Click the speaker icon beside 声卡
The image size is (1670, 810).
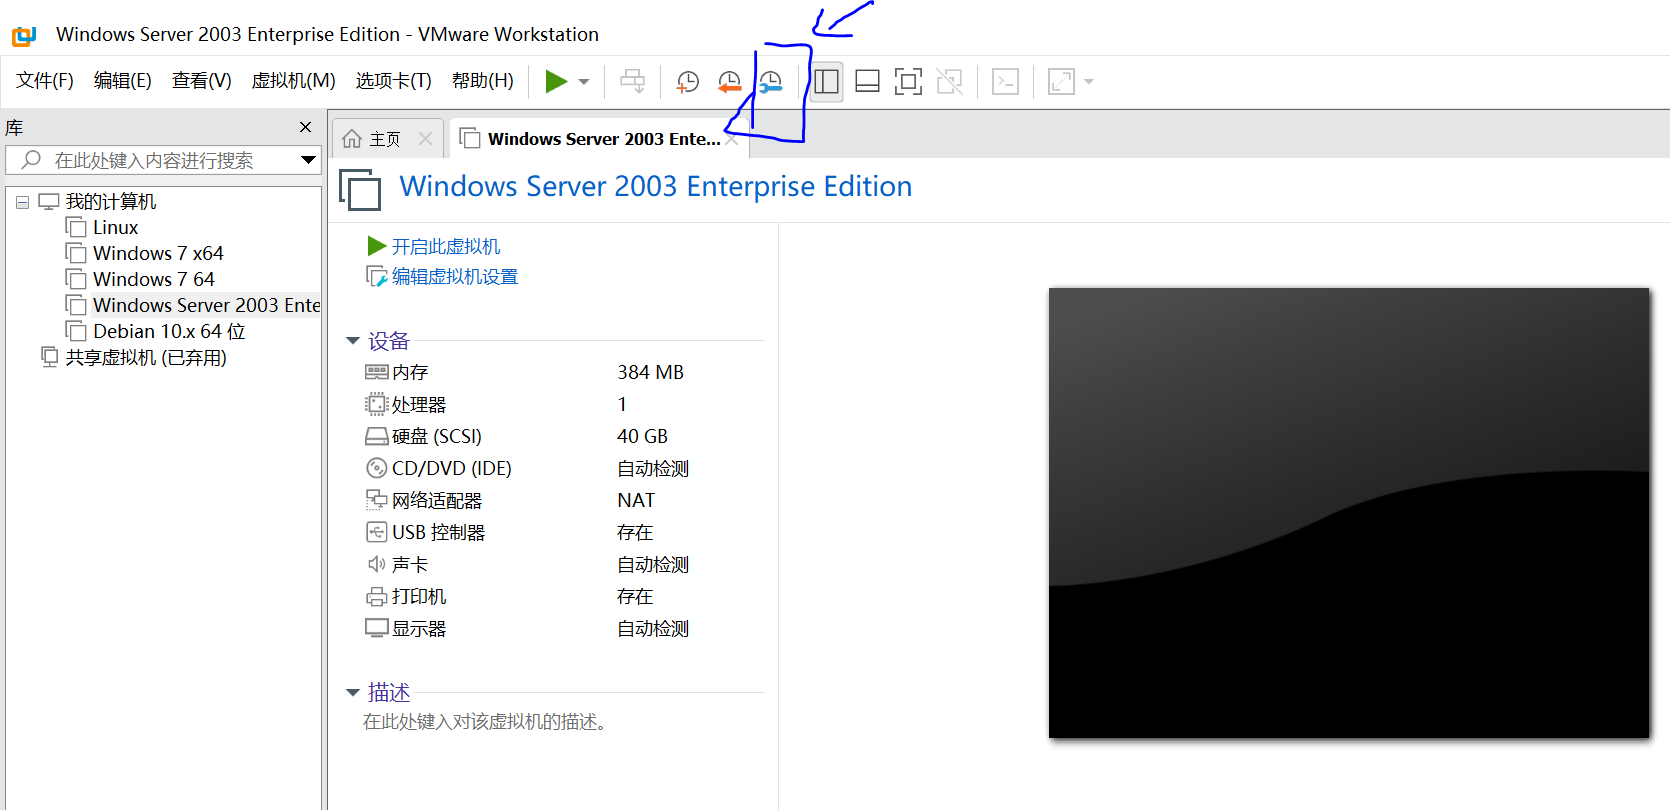(x=376, y=565)
